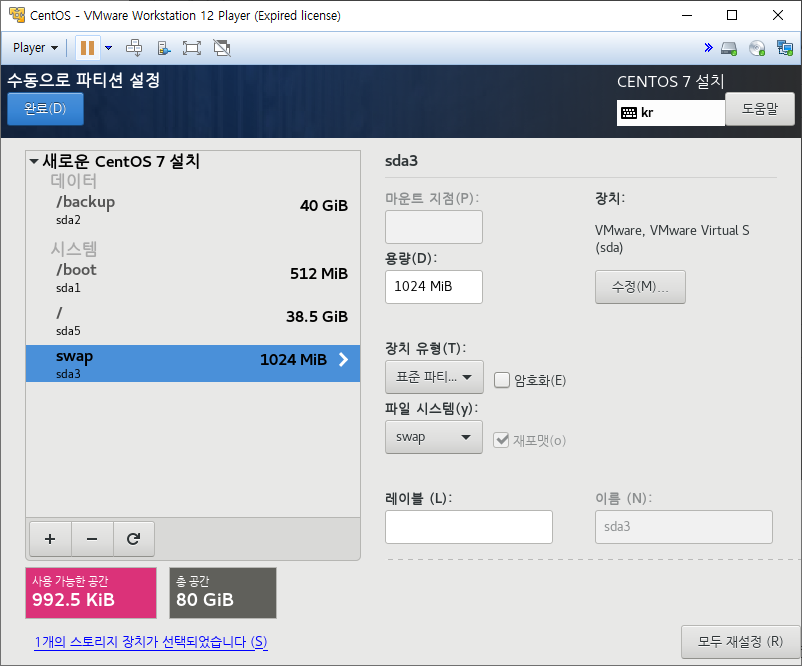Click the 마운트 지점(P) input field

[x=434, y=227]
